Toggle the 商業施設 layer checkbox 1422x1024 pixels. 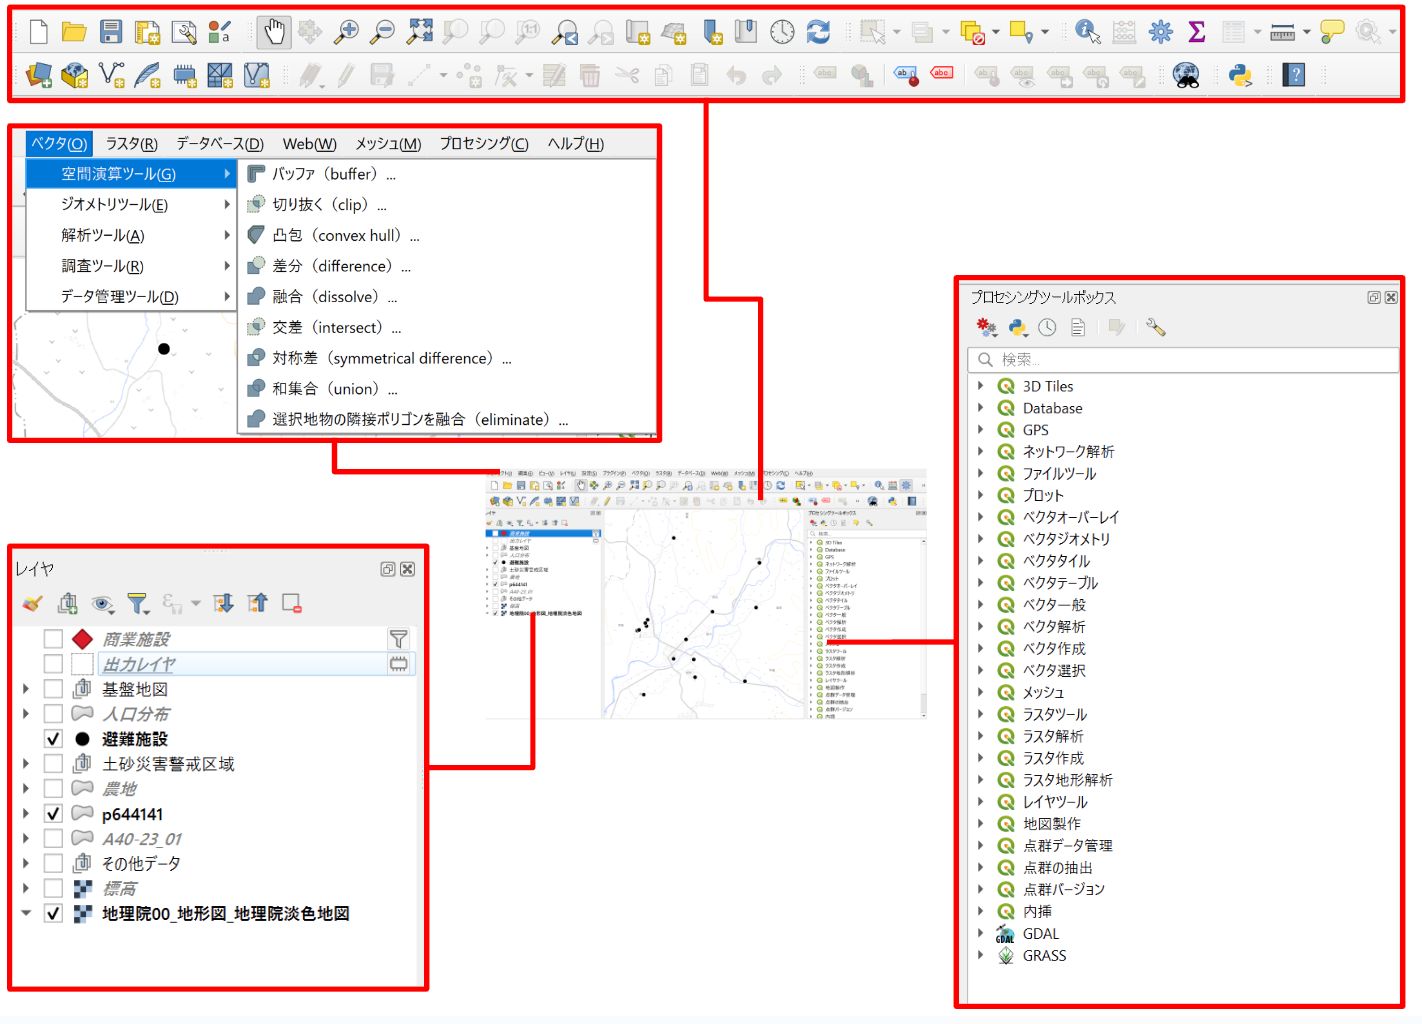click(53, 639)
